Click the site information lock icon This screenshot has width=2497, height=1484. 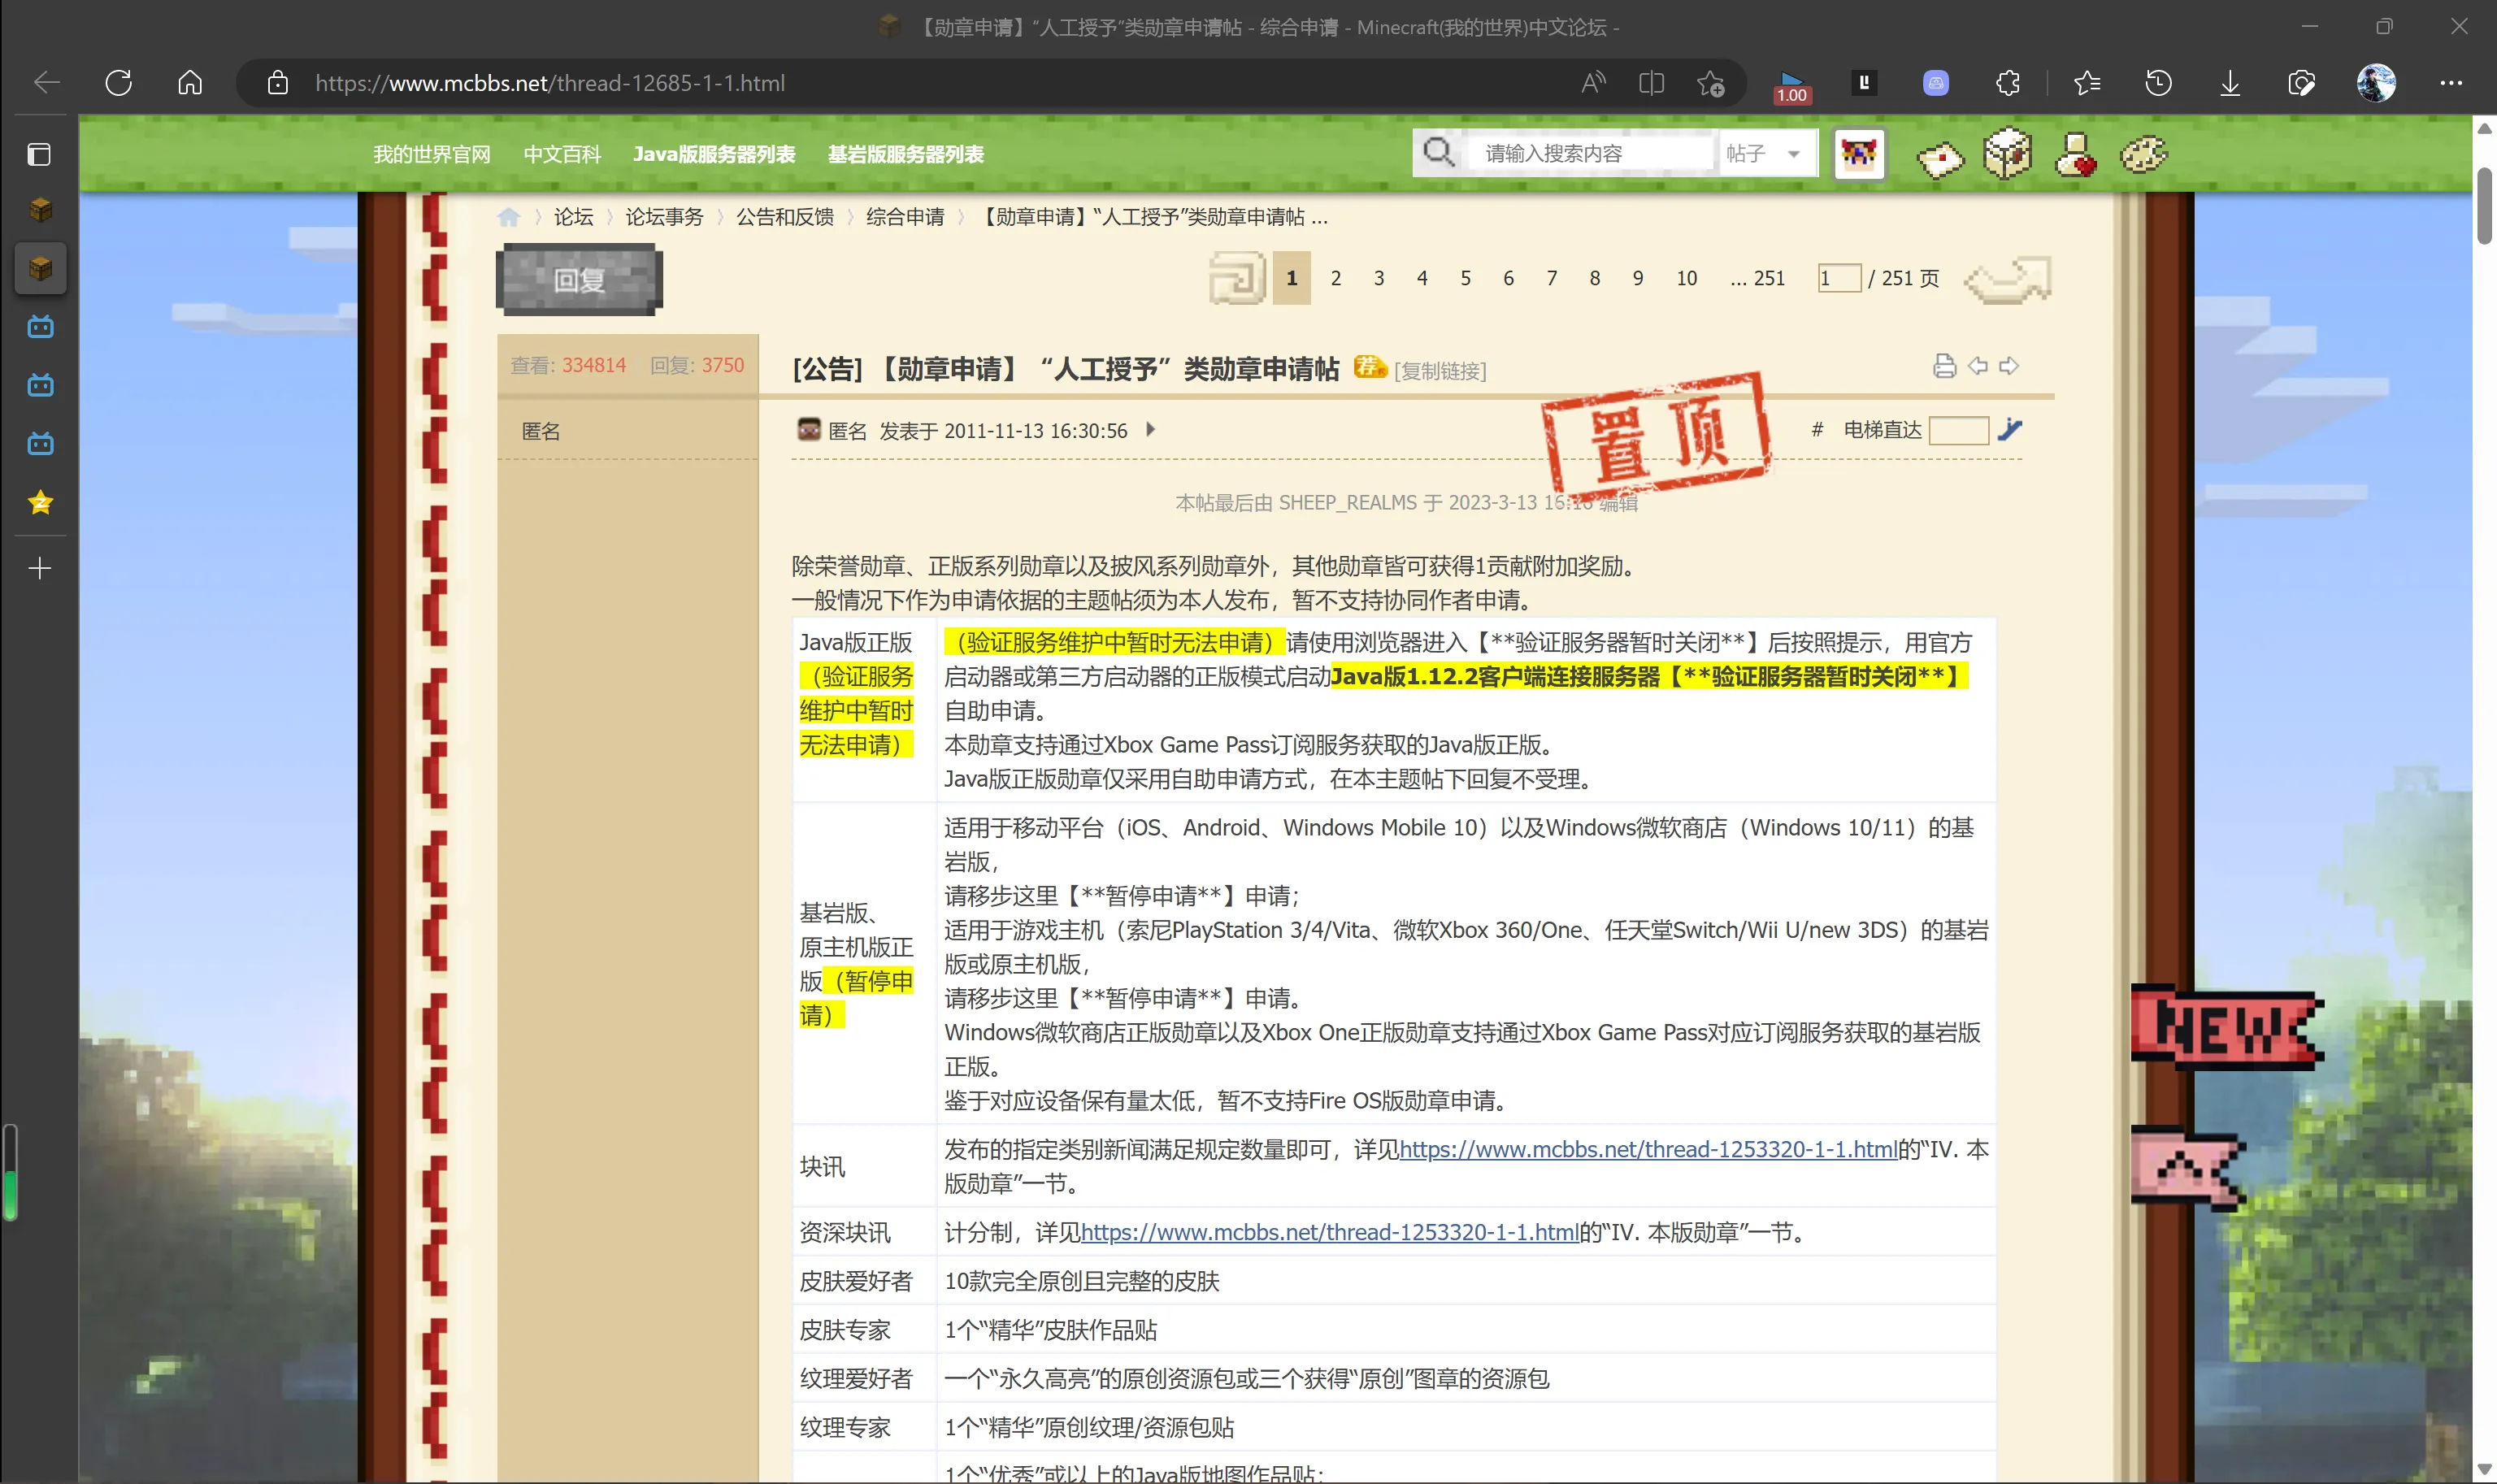coord(277,83)
